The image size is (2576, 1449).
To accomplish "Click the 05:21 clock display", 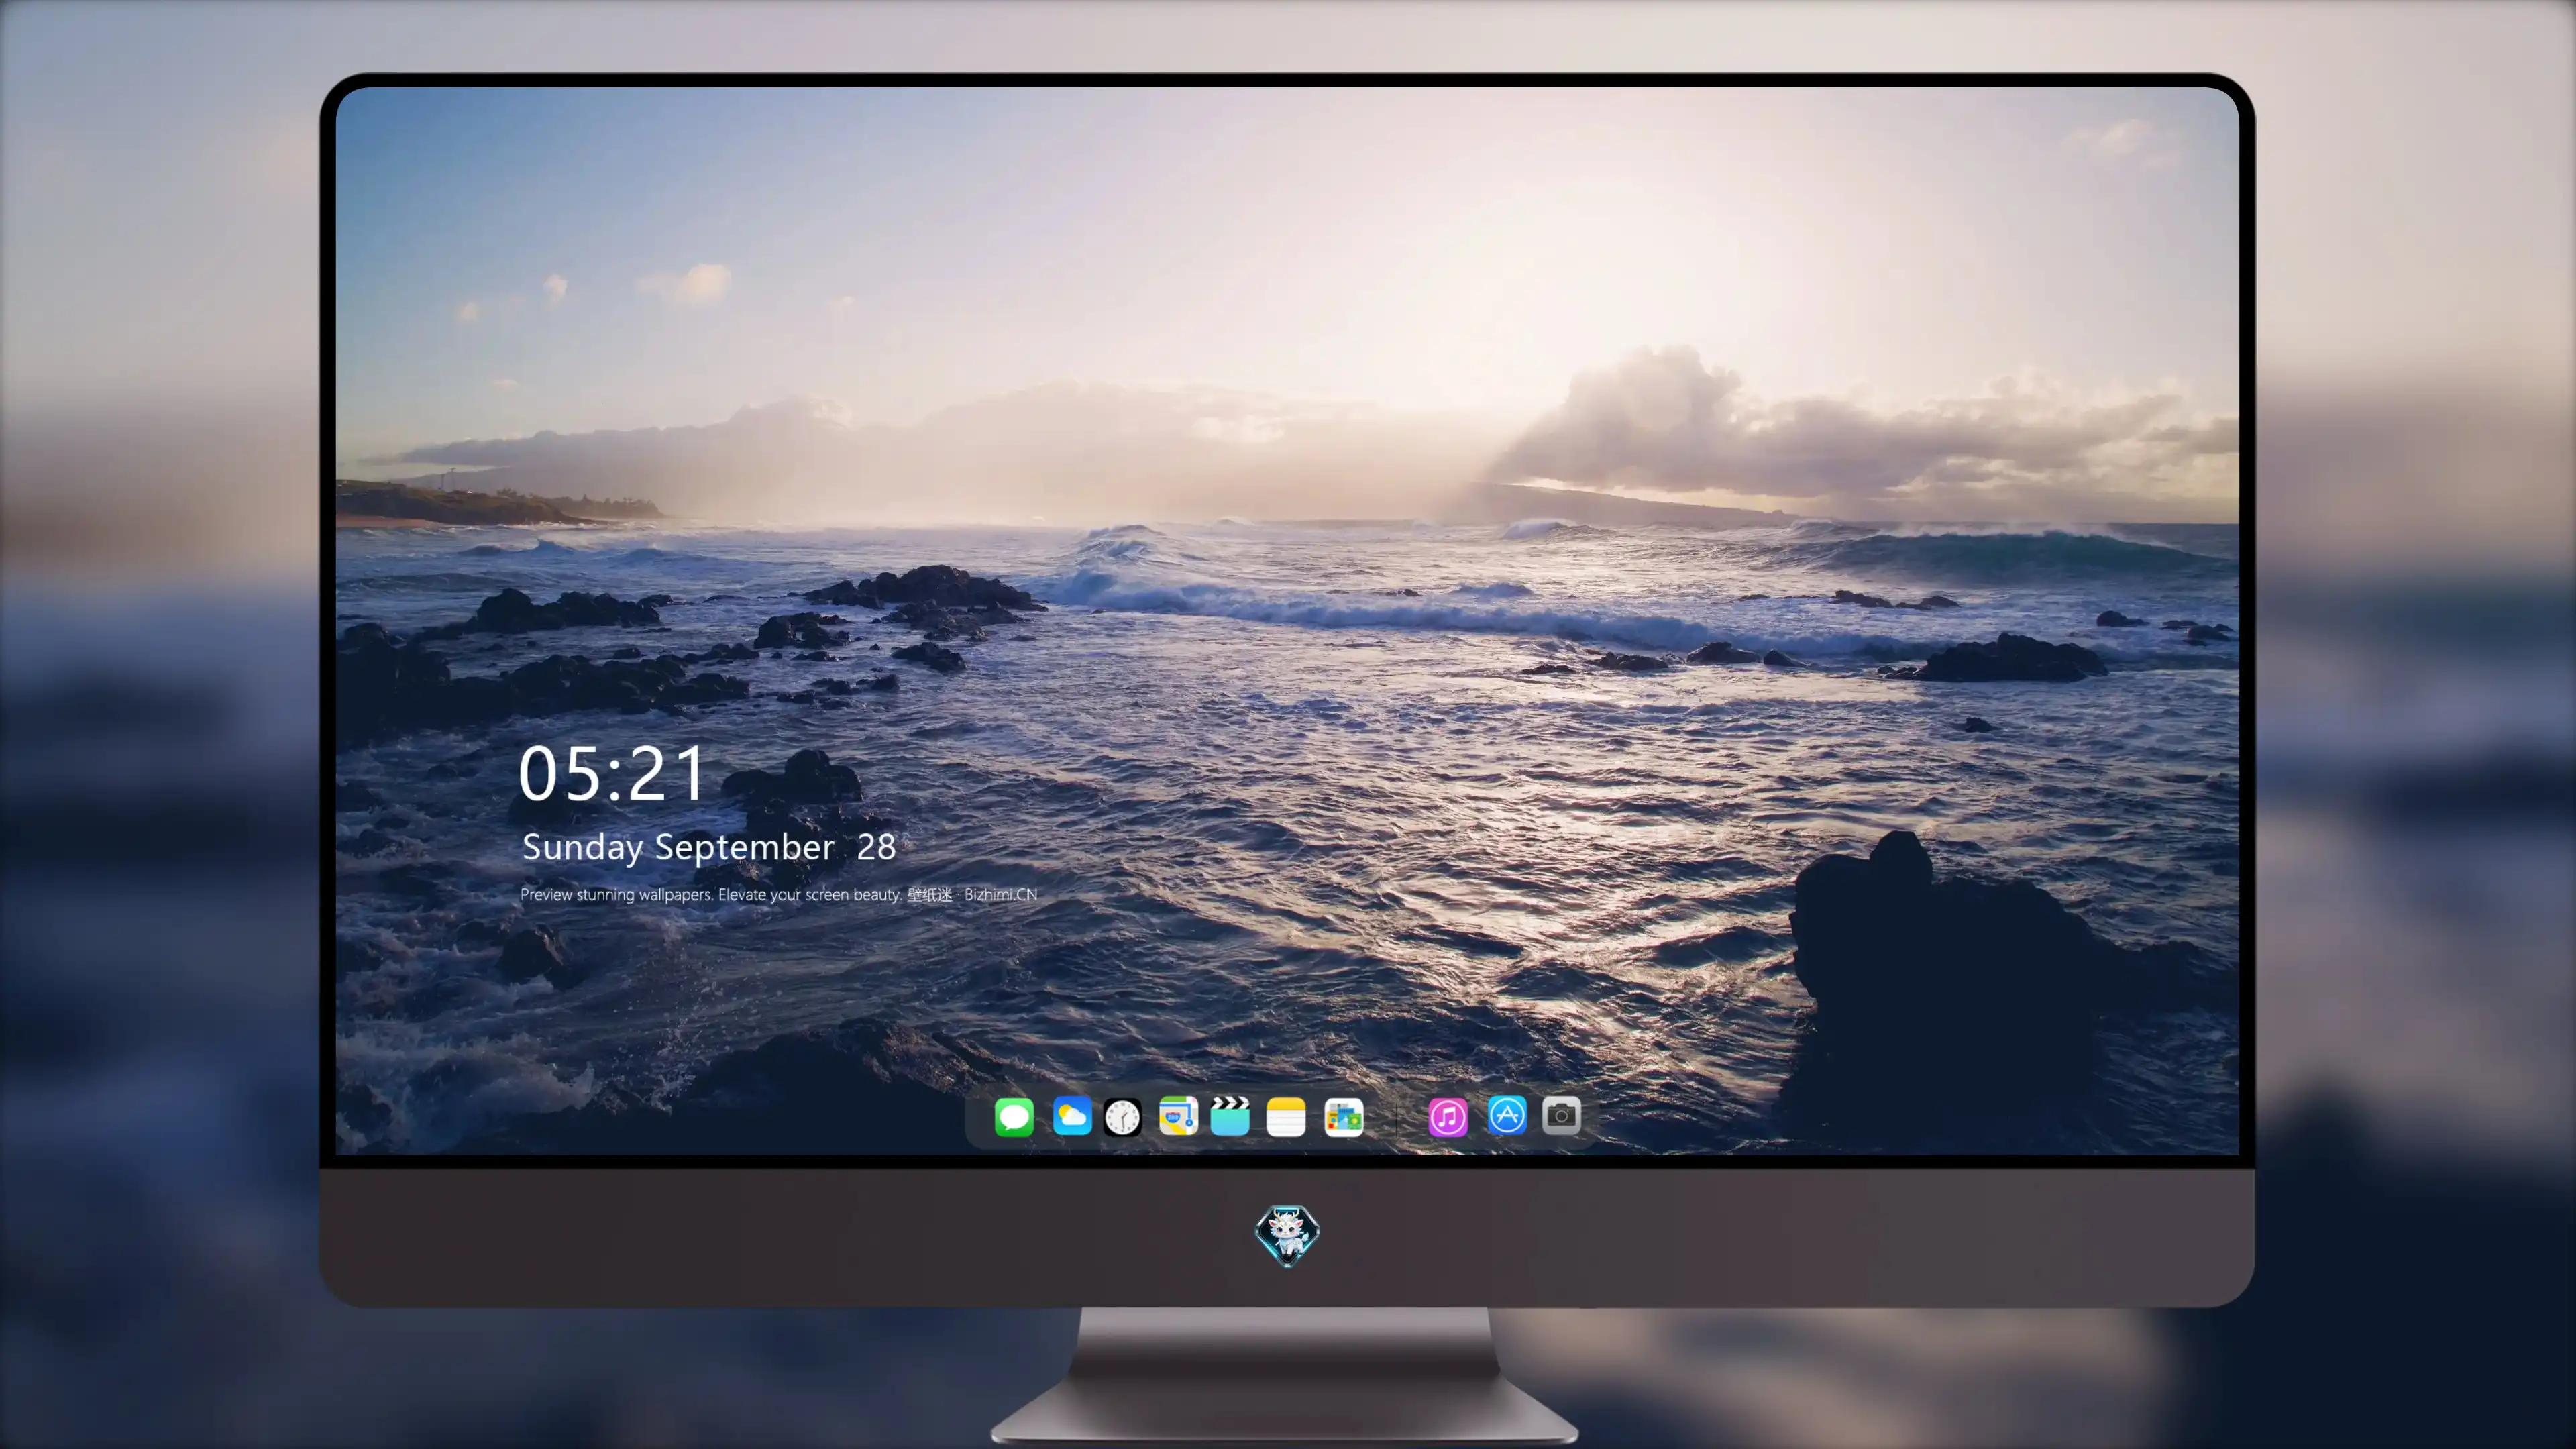I will [612, 773].
